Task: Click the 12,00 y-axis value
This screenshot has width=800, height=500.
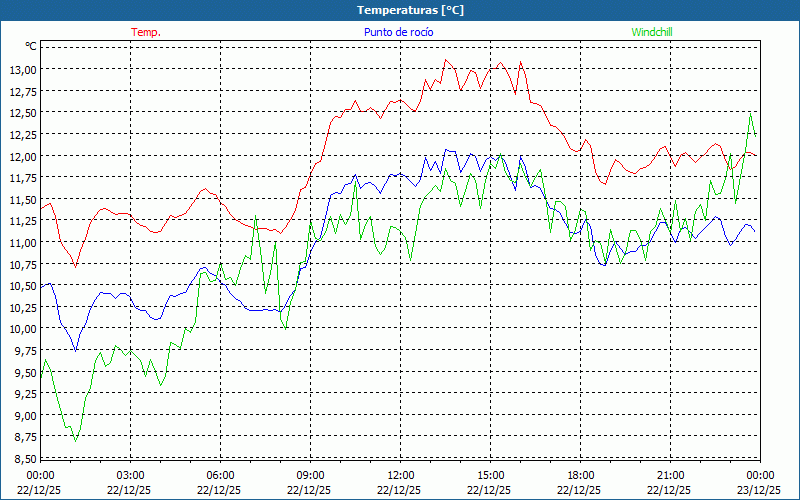Action: 23,156
